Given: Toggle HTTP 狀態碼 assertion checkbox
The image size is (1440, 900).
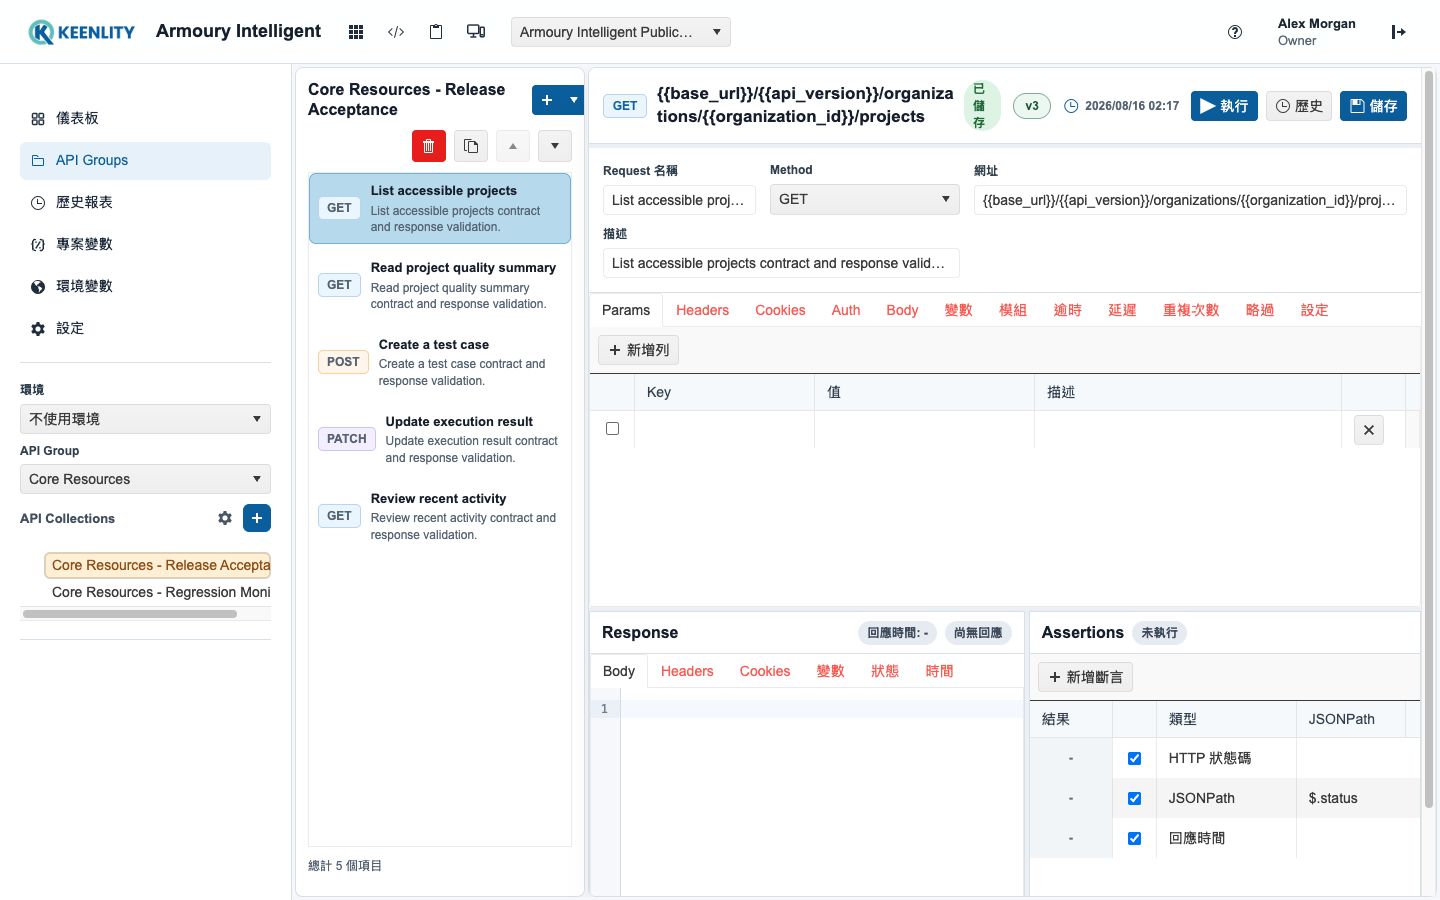Looking at the screenshot, I should click(1134, 758).
